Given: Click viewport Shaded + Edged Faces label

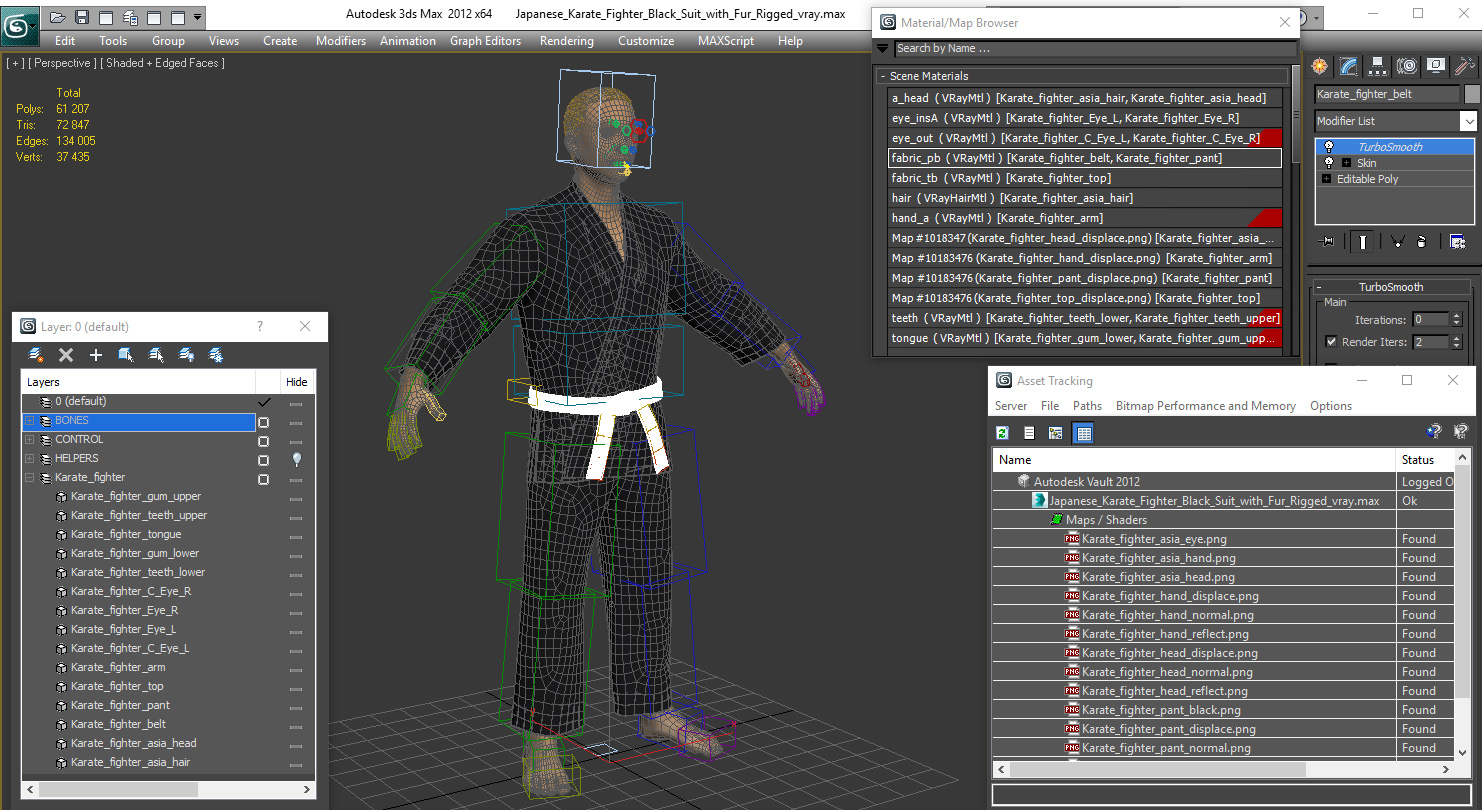Looking at the screenshot, I should 165,63.
